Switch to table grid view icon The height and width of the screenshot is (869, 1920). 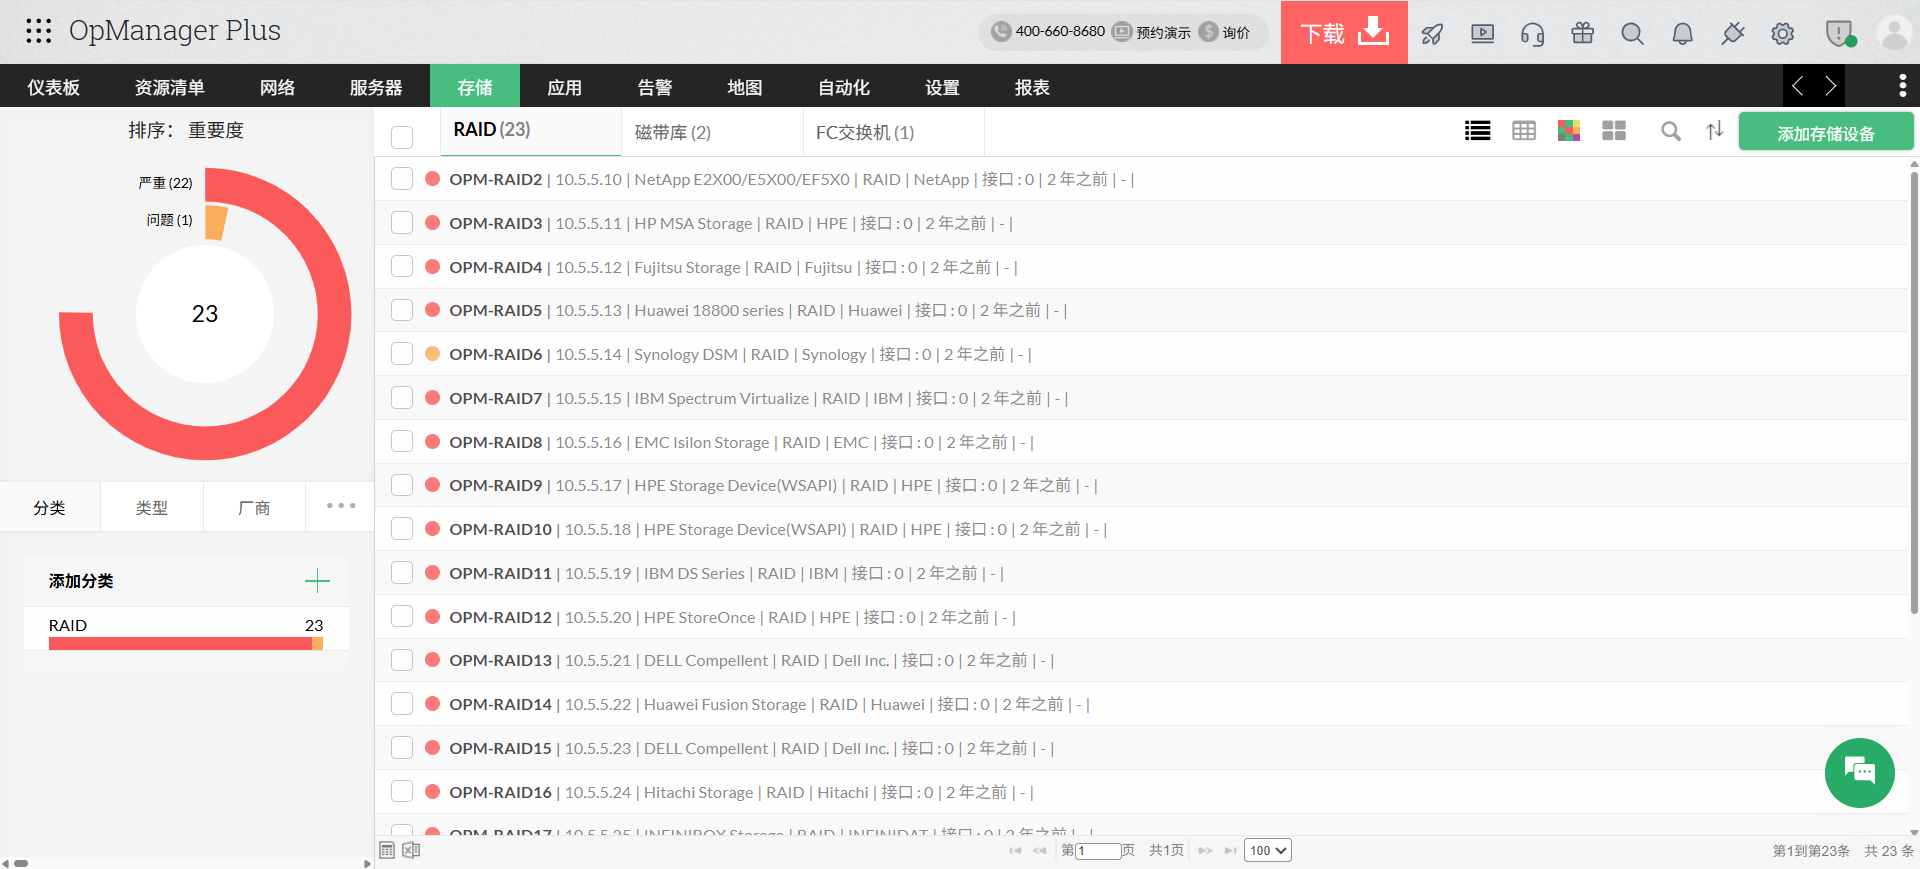coord(1523,131)
